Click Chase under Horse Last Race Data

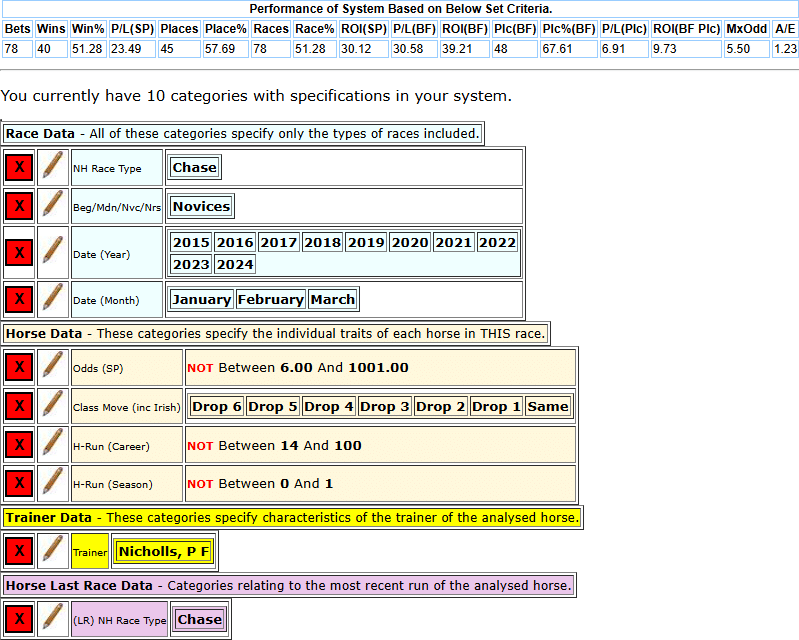(200, 619)
